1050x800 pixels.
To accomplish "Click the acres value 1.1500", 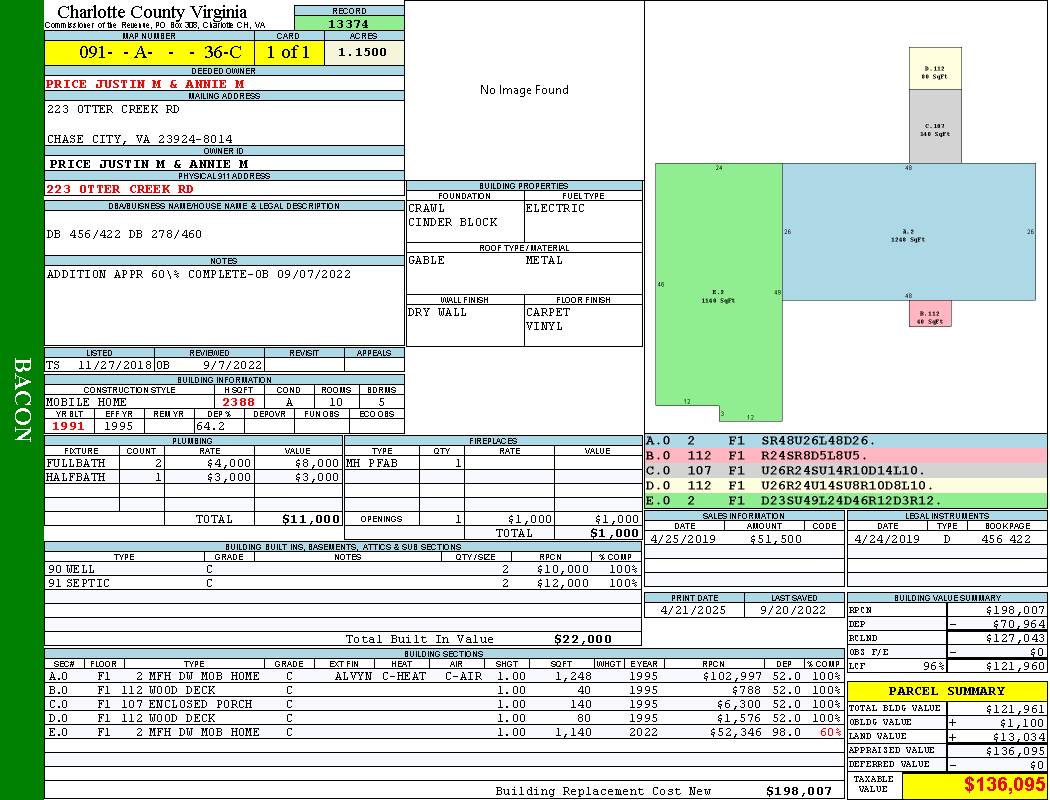I will [362, 52].
